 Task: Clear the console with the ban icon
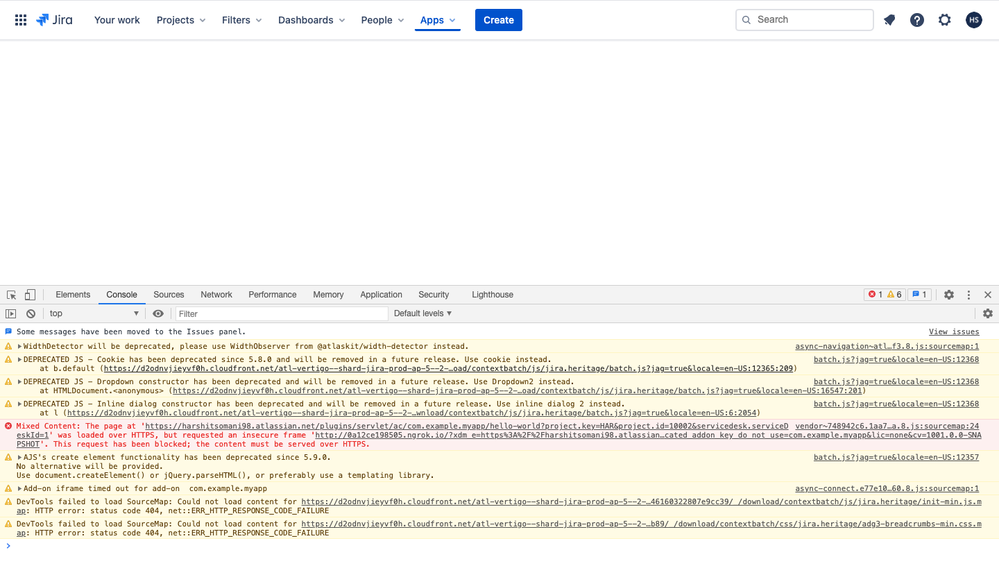click(x=31, y=313)
